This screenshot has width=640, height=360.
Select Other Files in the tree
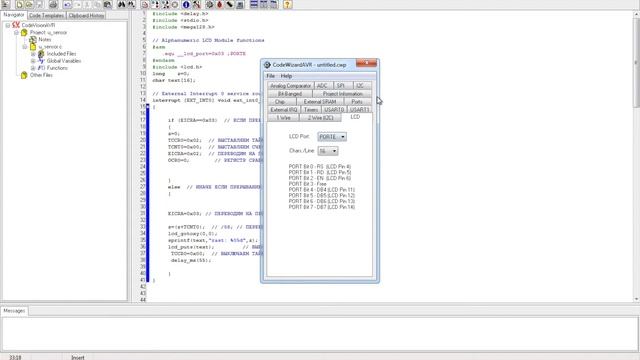tap(41, 75)
